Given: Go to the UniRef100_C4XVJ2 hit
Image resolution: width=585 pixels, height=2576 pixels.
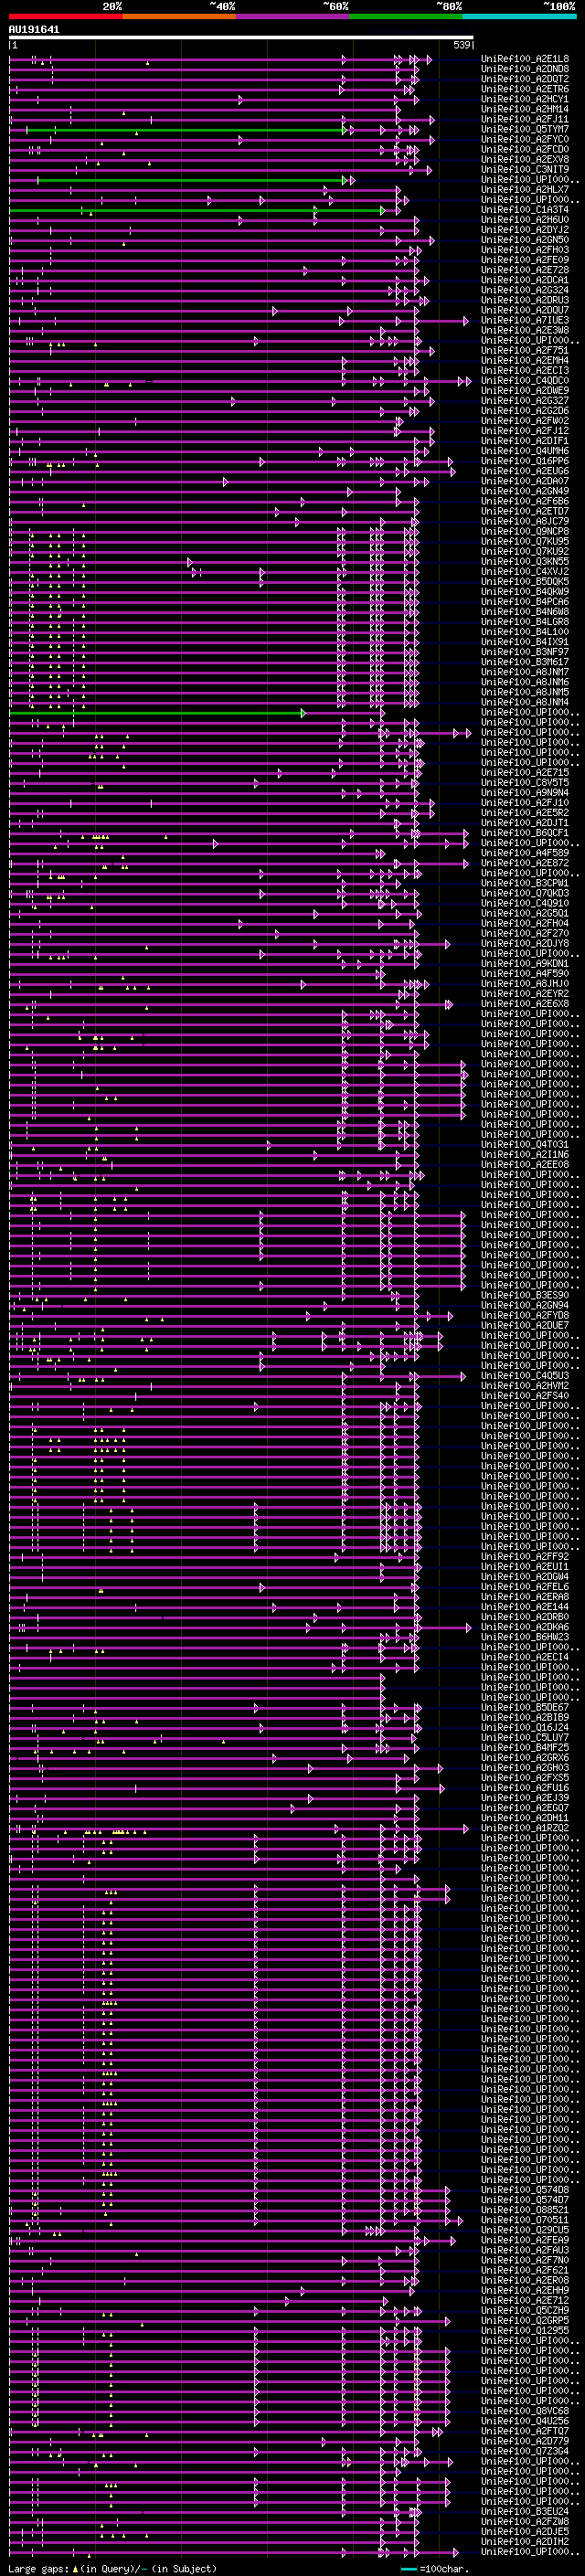Looking at the screenshot, I should (525, 571).
